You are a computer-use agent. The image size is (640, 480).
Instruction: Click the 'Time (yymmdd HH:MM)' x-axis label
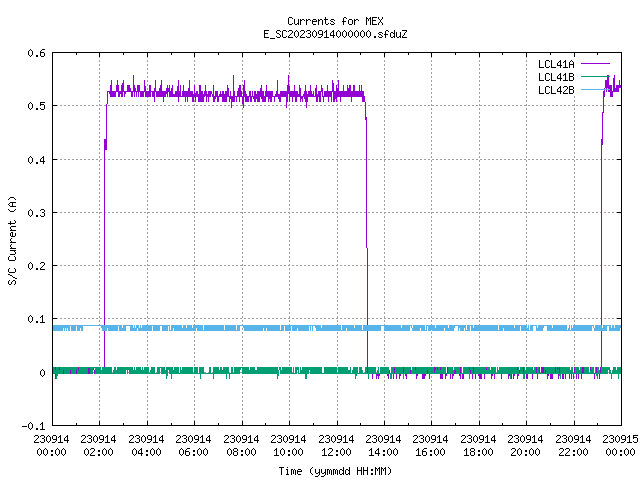335,471
